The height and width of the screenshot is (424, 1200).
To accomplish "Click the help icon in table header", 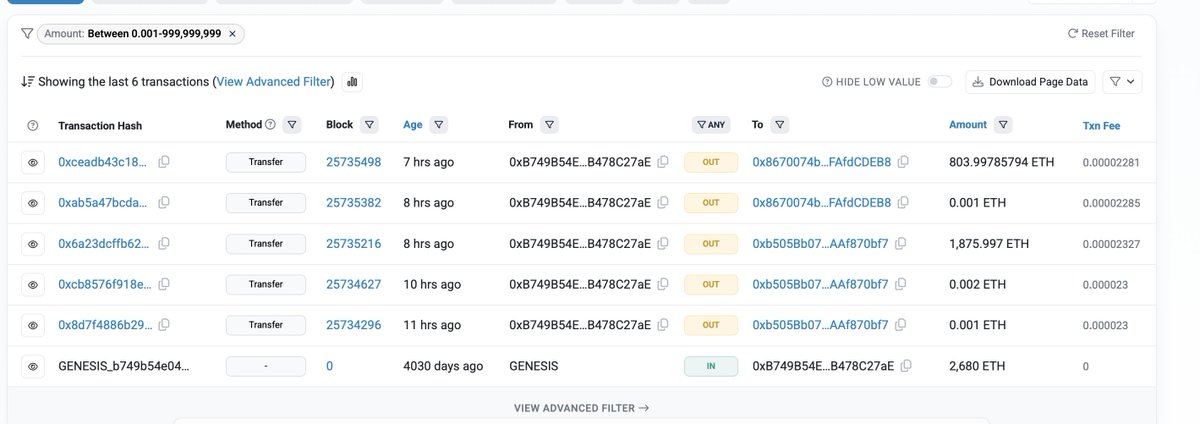I will pyautogui.click(x=32, y=125).
